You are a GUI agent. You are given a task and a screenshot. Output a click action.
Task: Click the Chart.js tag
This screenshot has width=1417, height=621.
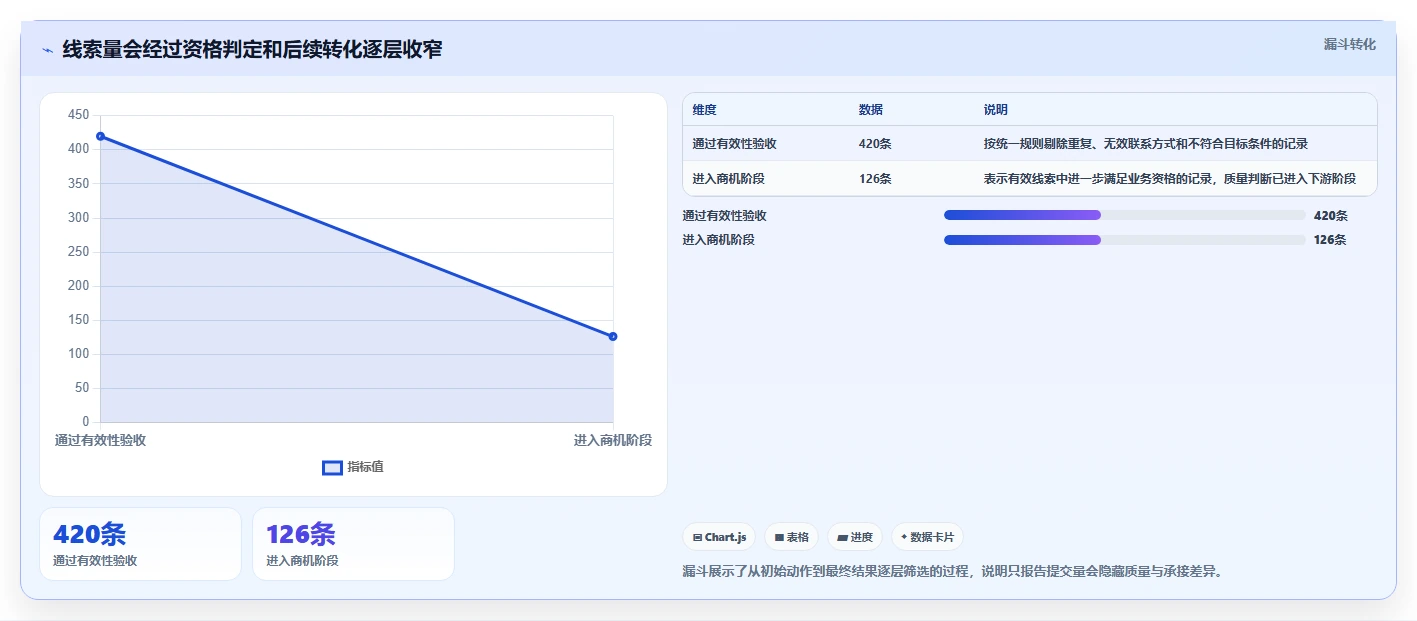coord(719,537)
